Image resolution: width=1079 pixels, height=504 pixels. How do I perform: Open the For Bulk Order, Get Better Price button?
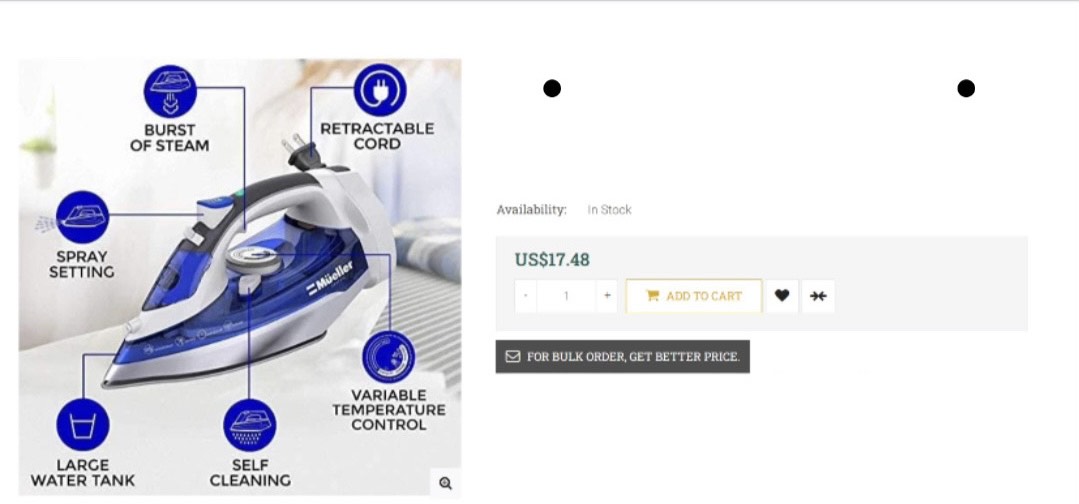pyautogui.click(x=623, y=357)
